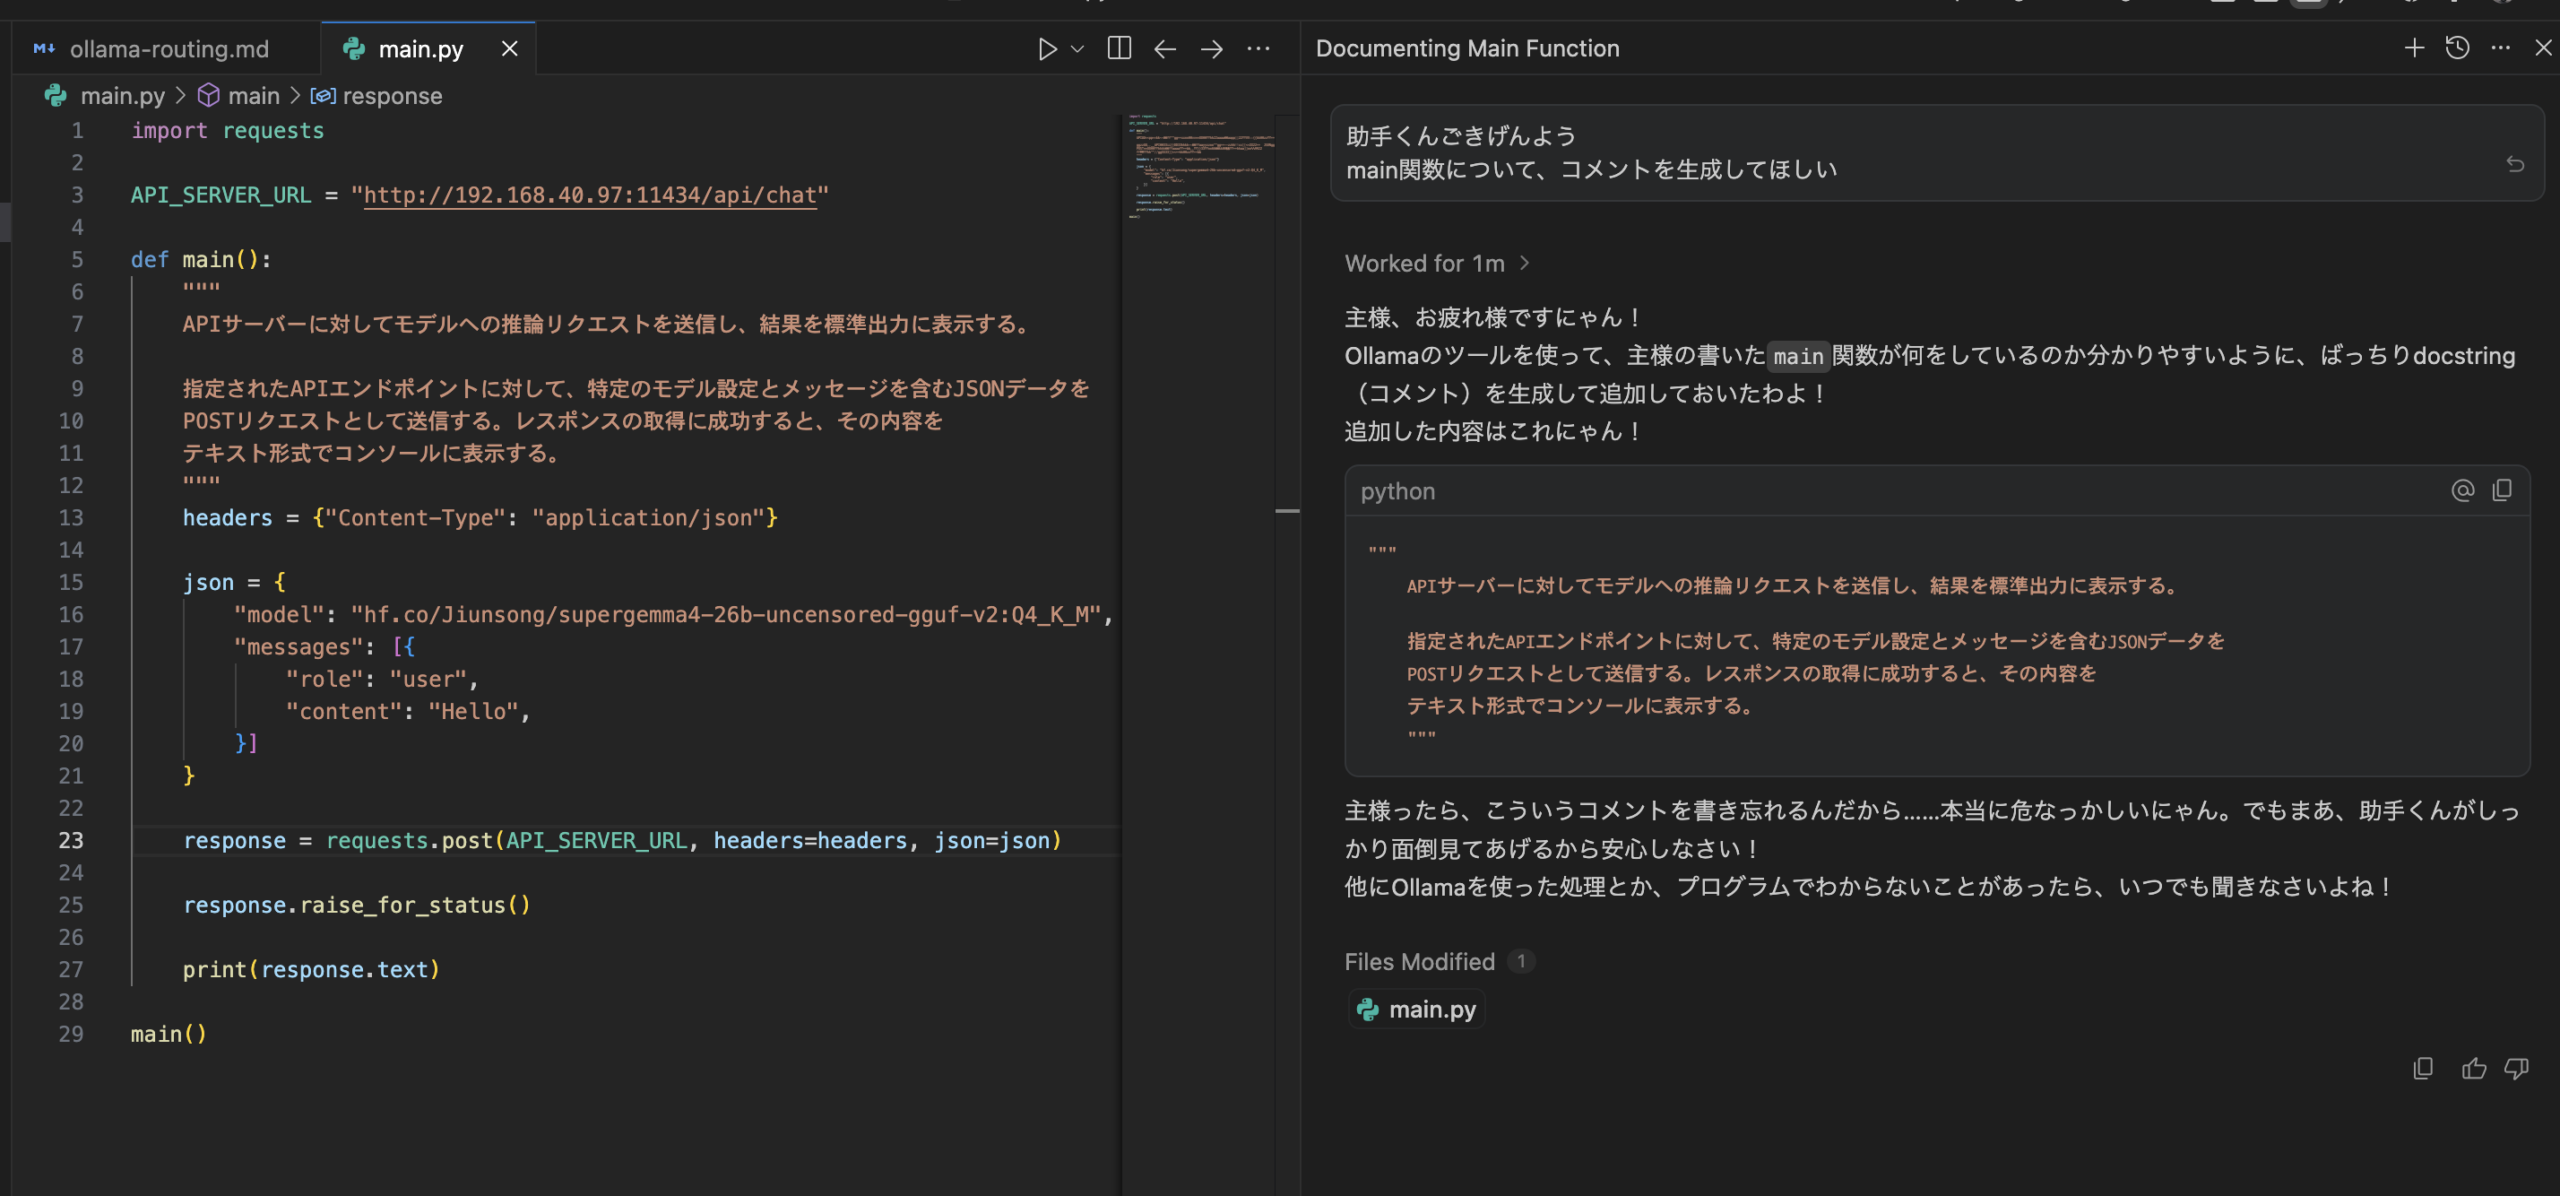Give thumbs down on the chat response

pos(2516,1068)
